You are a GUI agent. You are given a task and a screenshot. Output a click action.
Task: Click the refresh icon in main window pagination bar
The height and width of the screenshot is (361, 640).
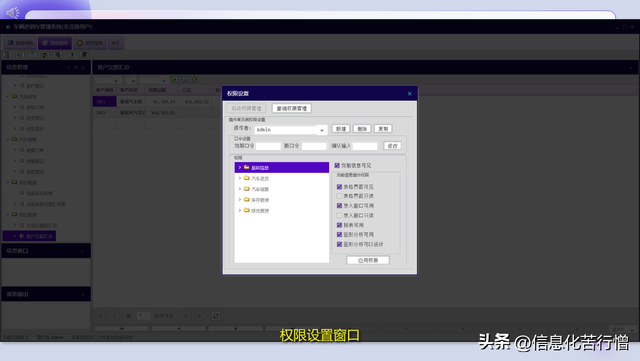[216, 316]
